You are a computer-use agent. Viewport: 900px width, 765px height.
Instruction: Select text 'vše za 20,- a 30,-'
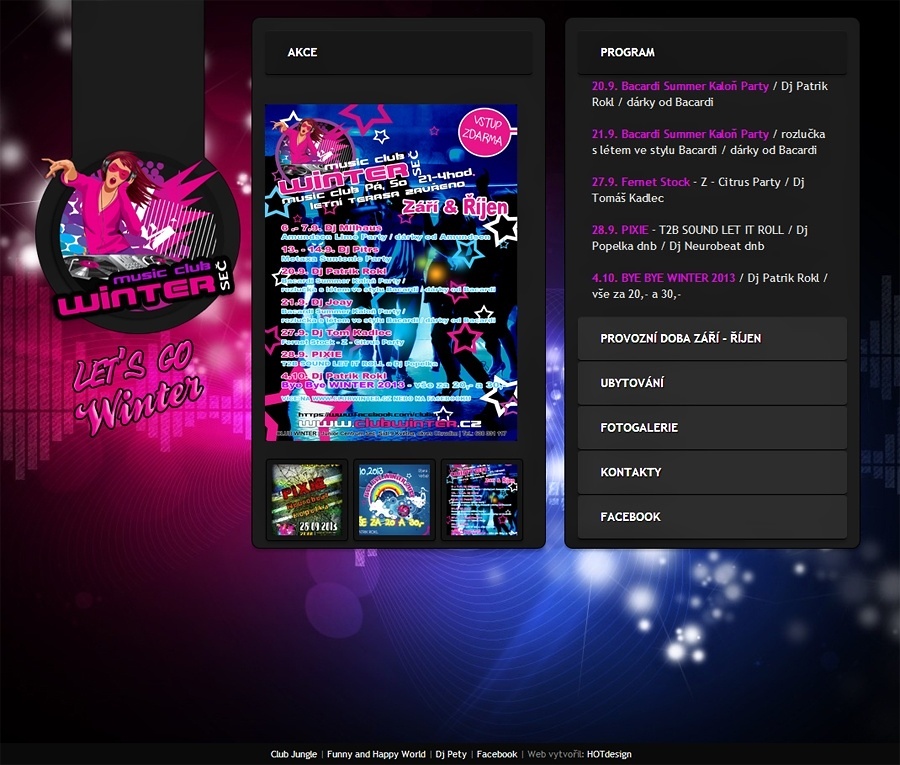(x=636, y=294)
